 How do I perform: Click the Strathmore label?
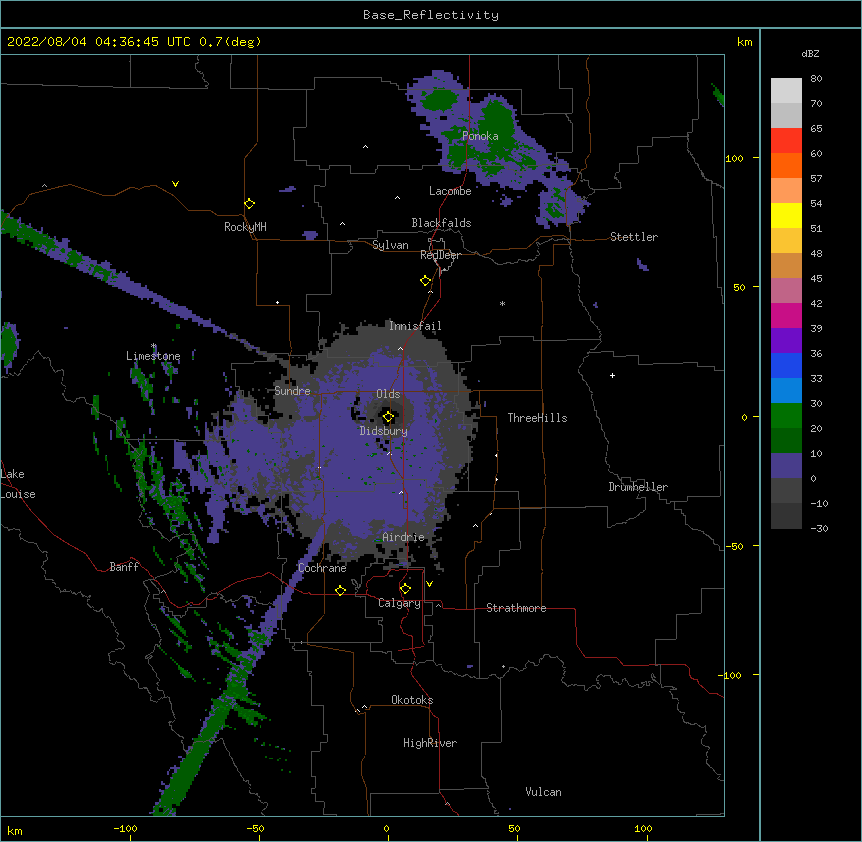click(x=516, y=608)
